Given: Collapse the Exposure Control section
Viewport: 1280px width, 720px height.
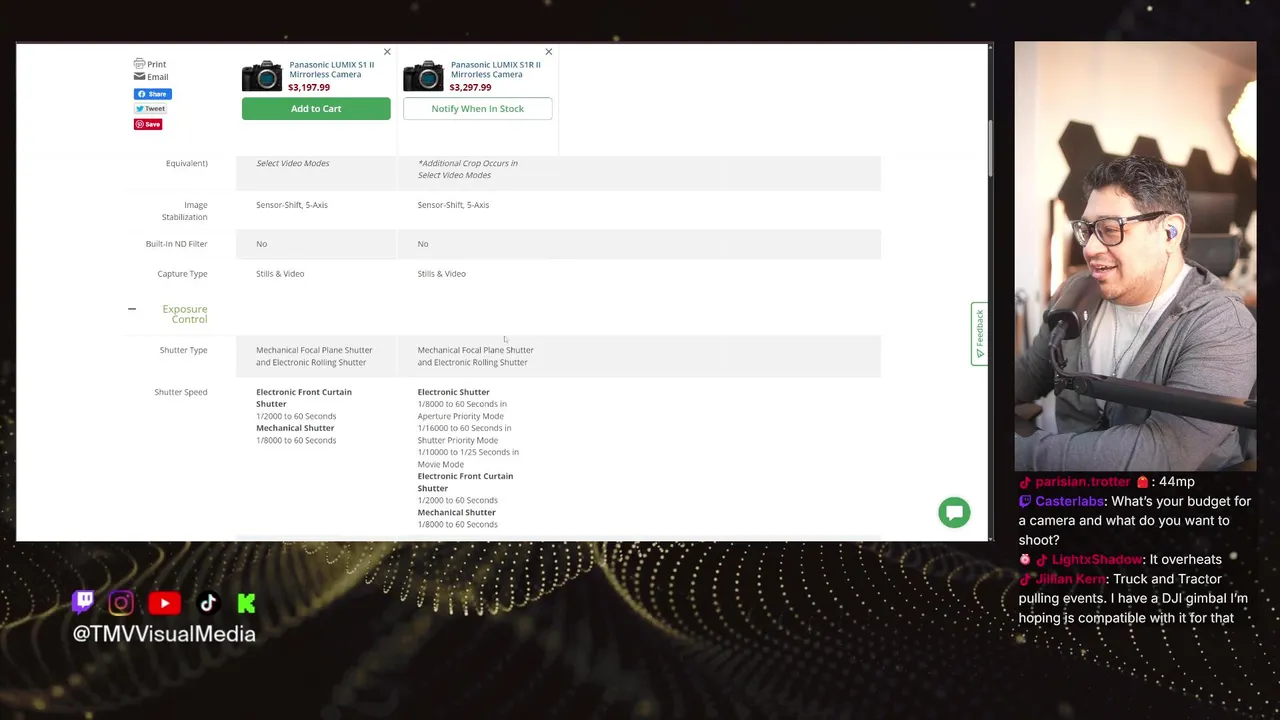Looking at the screenshot, I should (x=132, y=309).
